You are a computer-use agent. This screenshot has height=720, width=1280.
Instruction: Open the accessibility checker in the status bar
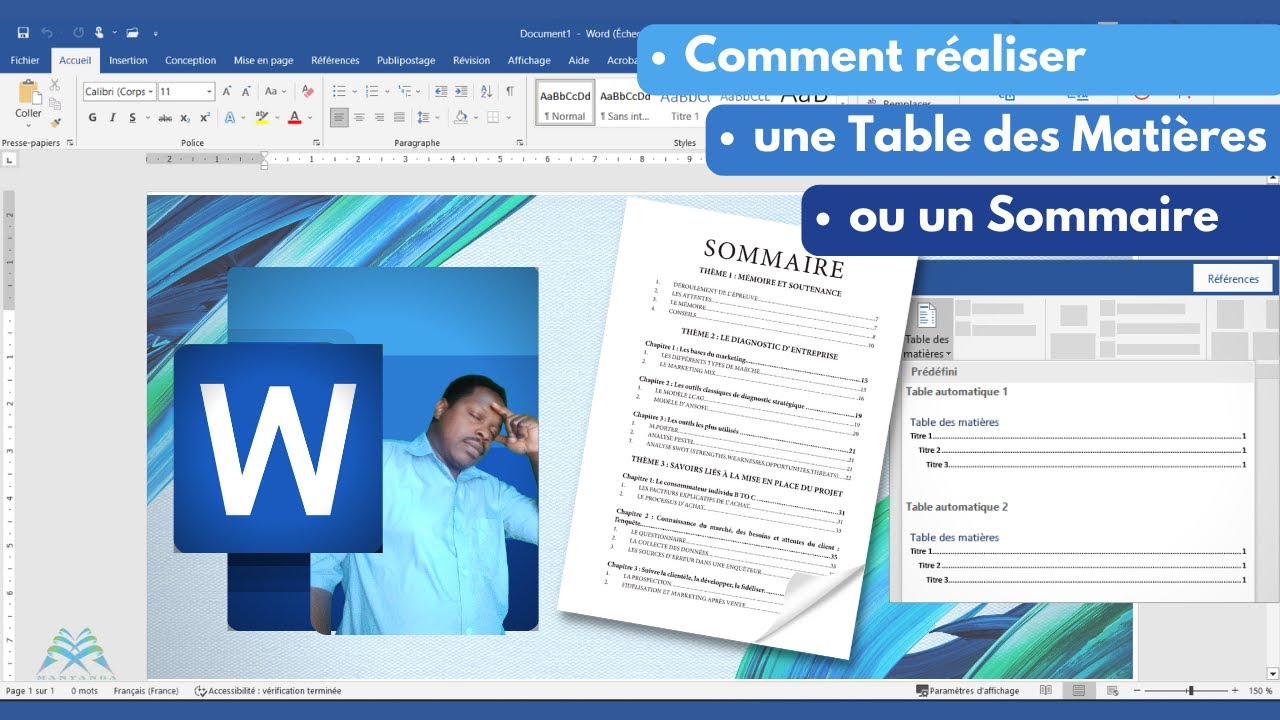[267, 691]
